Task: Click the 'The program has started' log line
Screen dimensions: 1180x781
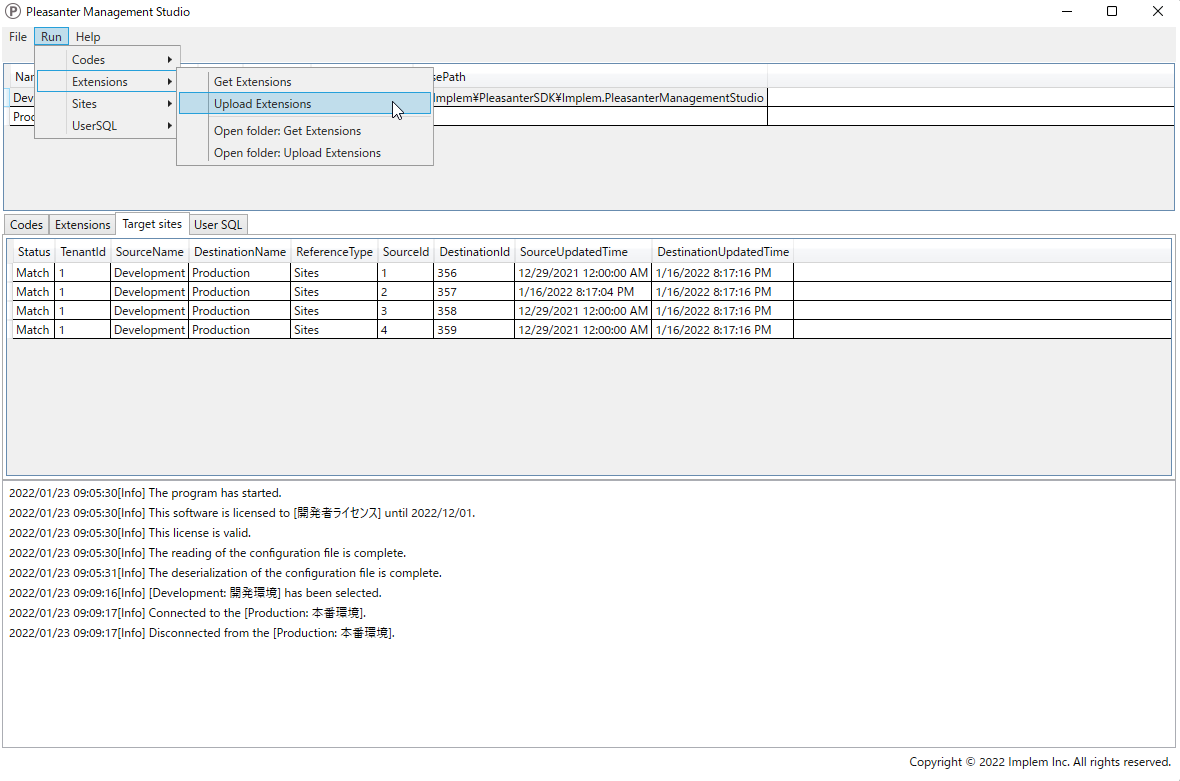Action: [145, 493]
